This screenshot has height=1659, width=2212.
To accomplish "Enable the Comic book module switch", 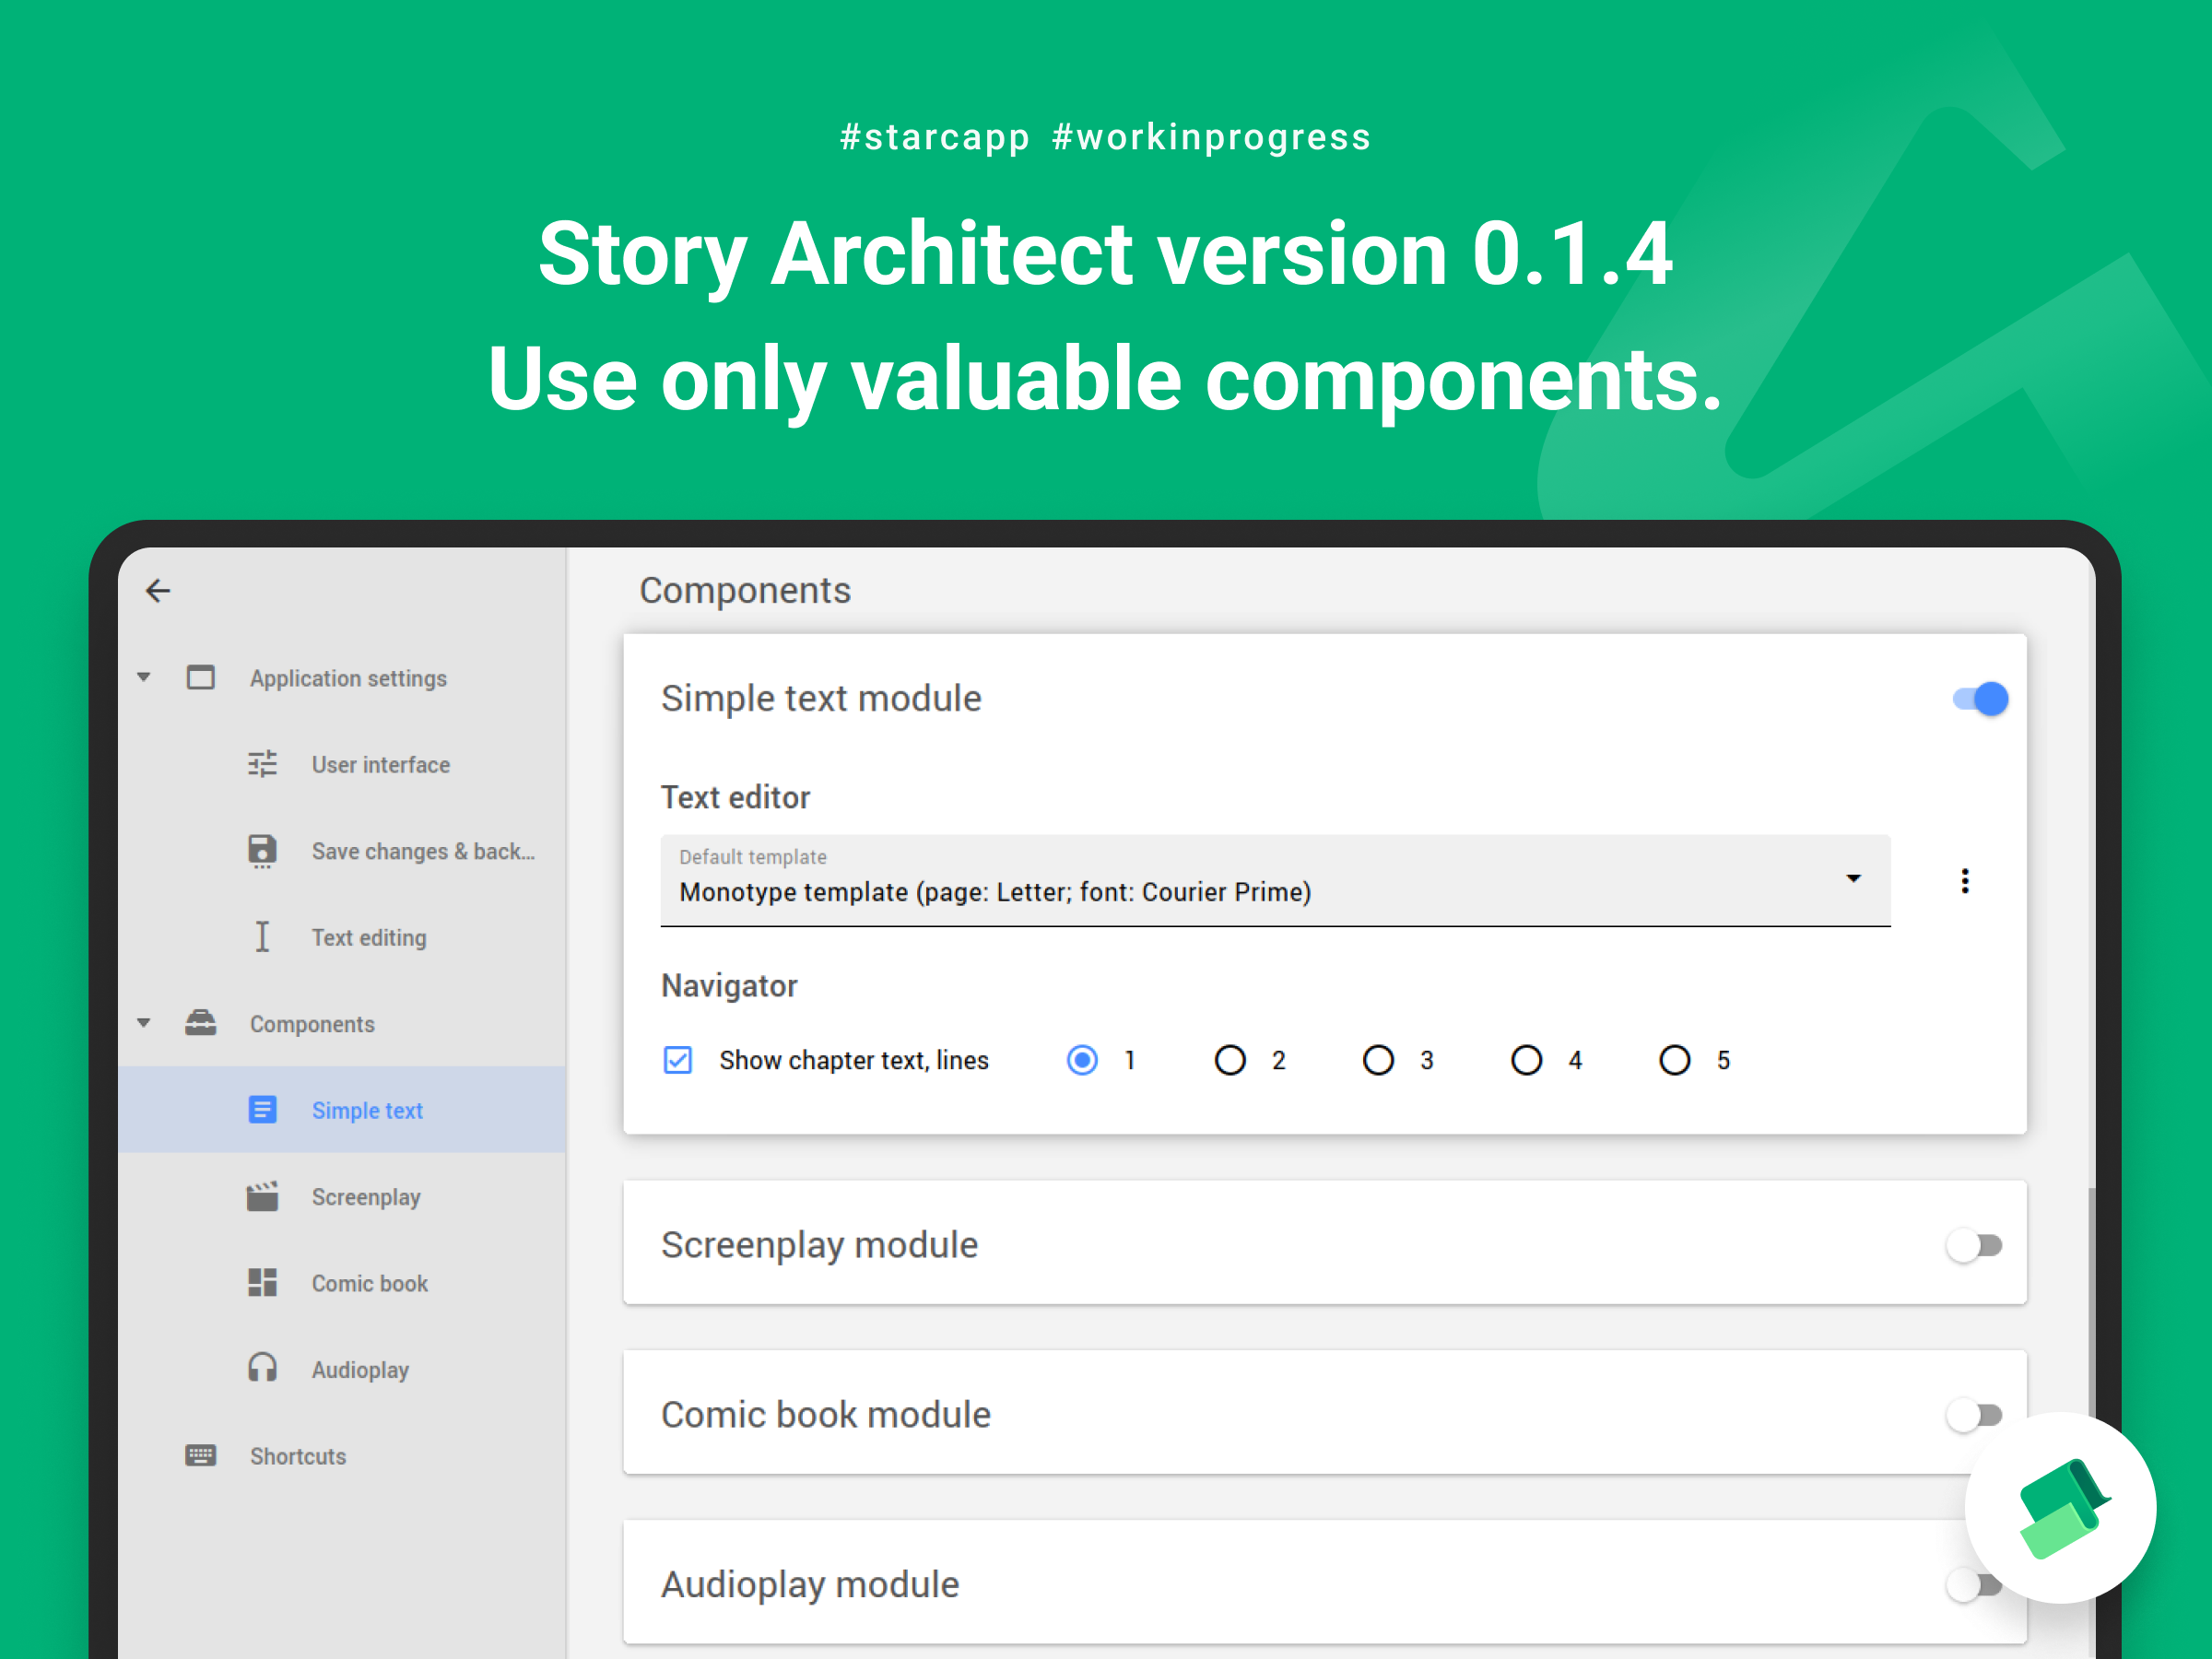I will coord(1974,1415).
